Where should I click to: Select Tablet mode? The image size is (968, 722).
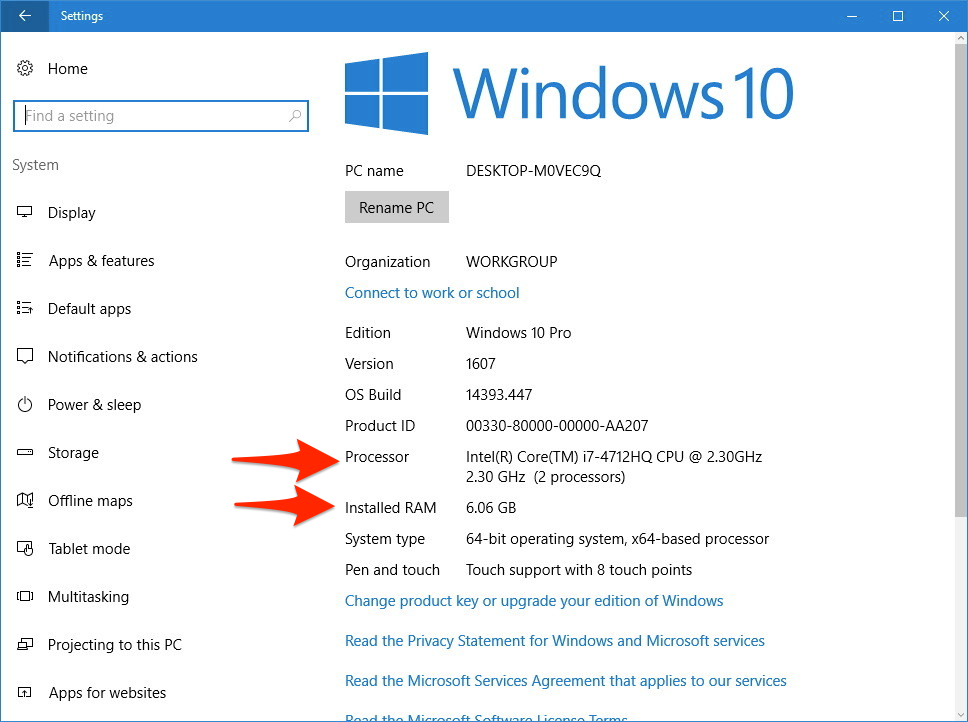point(90,549)
